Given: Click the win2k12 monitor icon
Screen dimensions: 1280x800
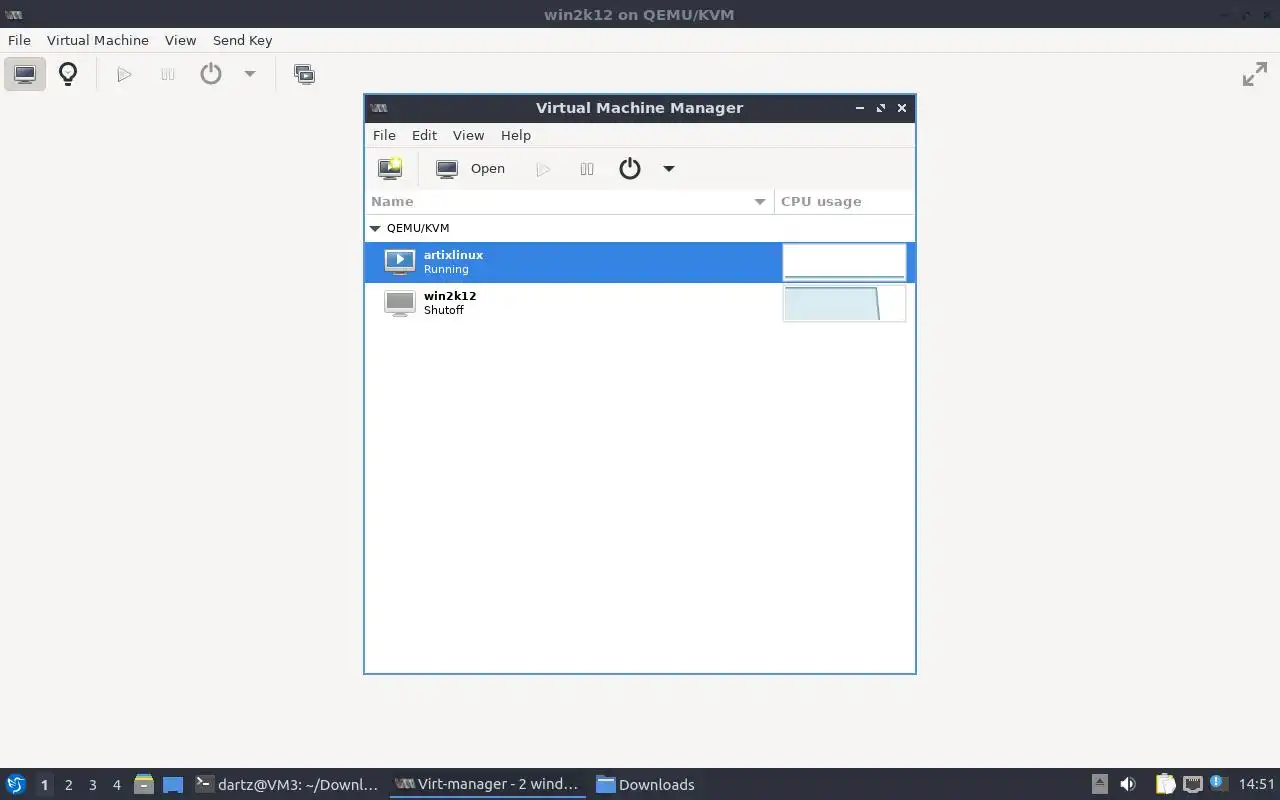Looking at the screenshot, I should 400,303.
